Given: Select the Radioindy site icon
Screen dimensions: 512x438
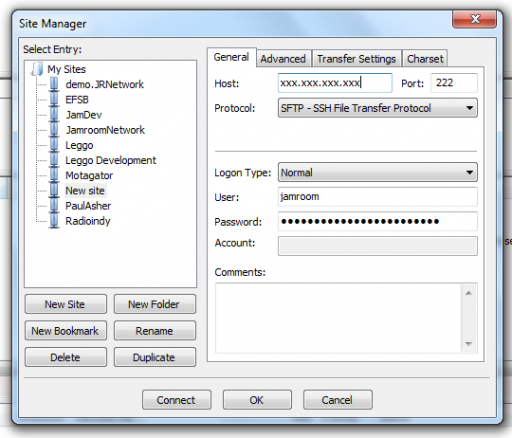Looking at the screenshot, I should coord(54,221).
